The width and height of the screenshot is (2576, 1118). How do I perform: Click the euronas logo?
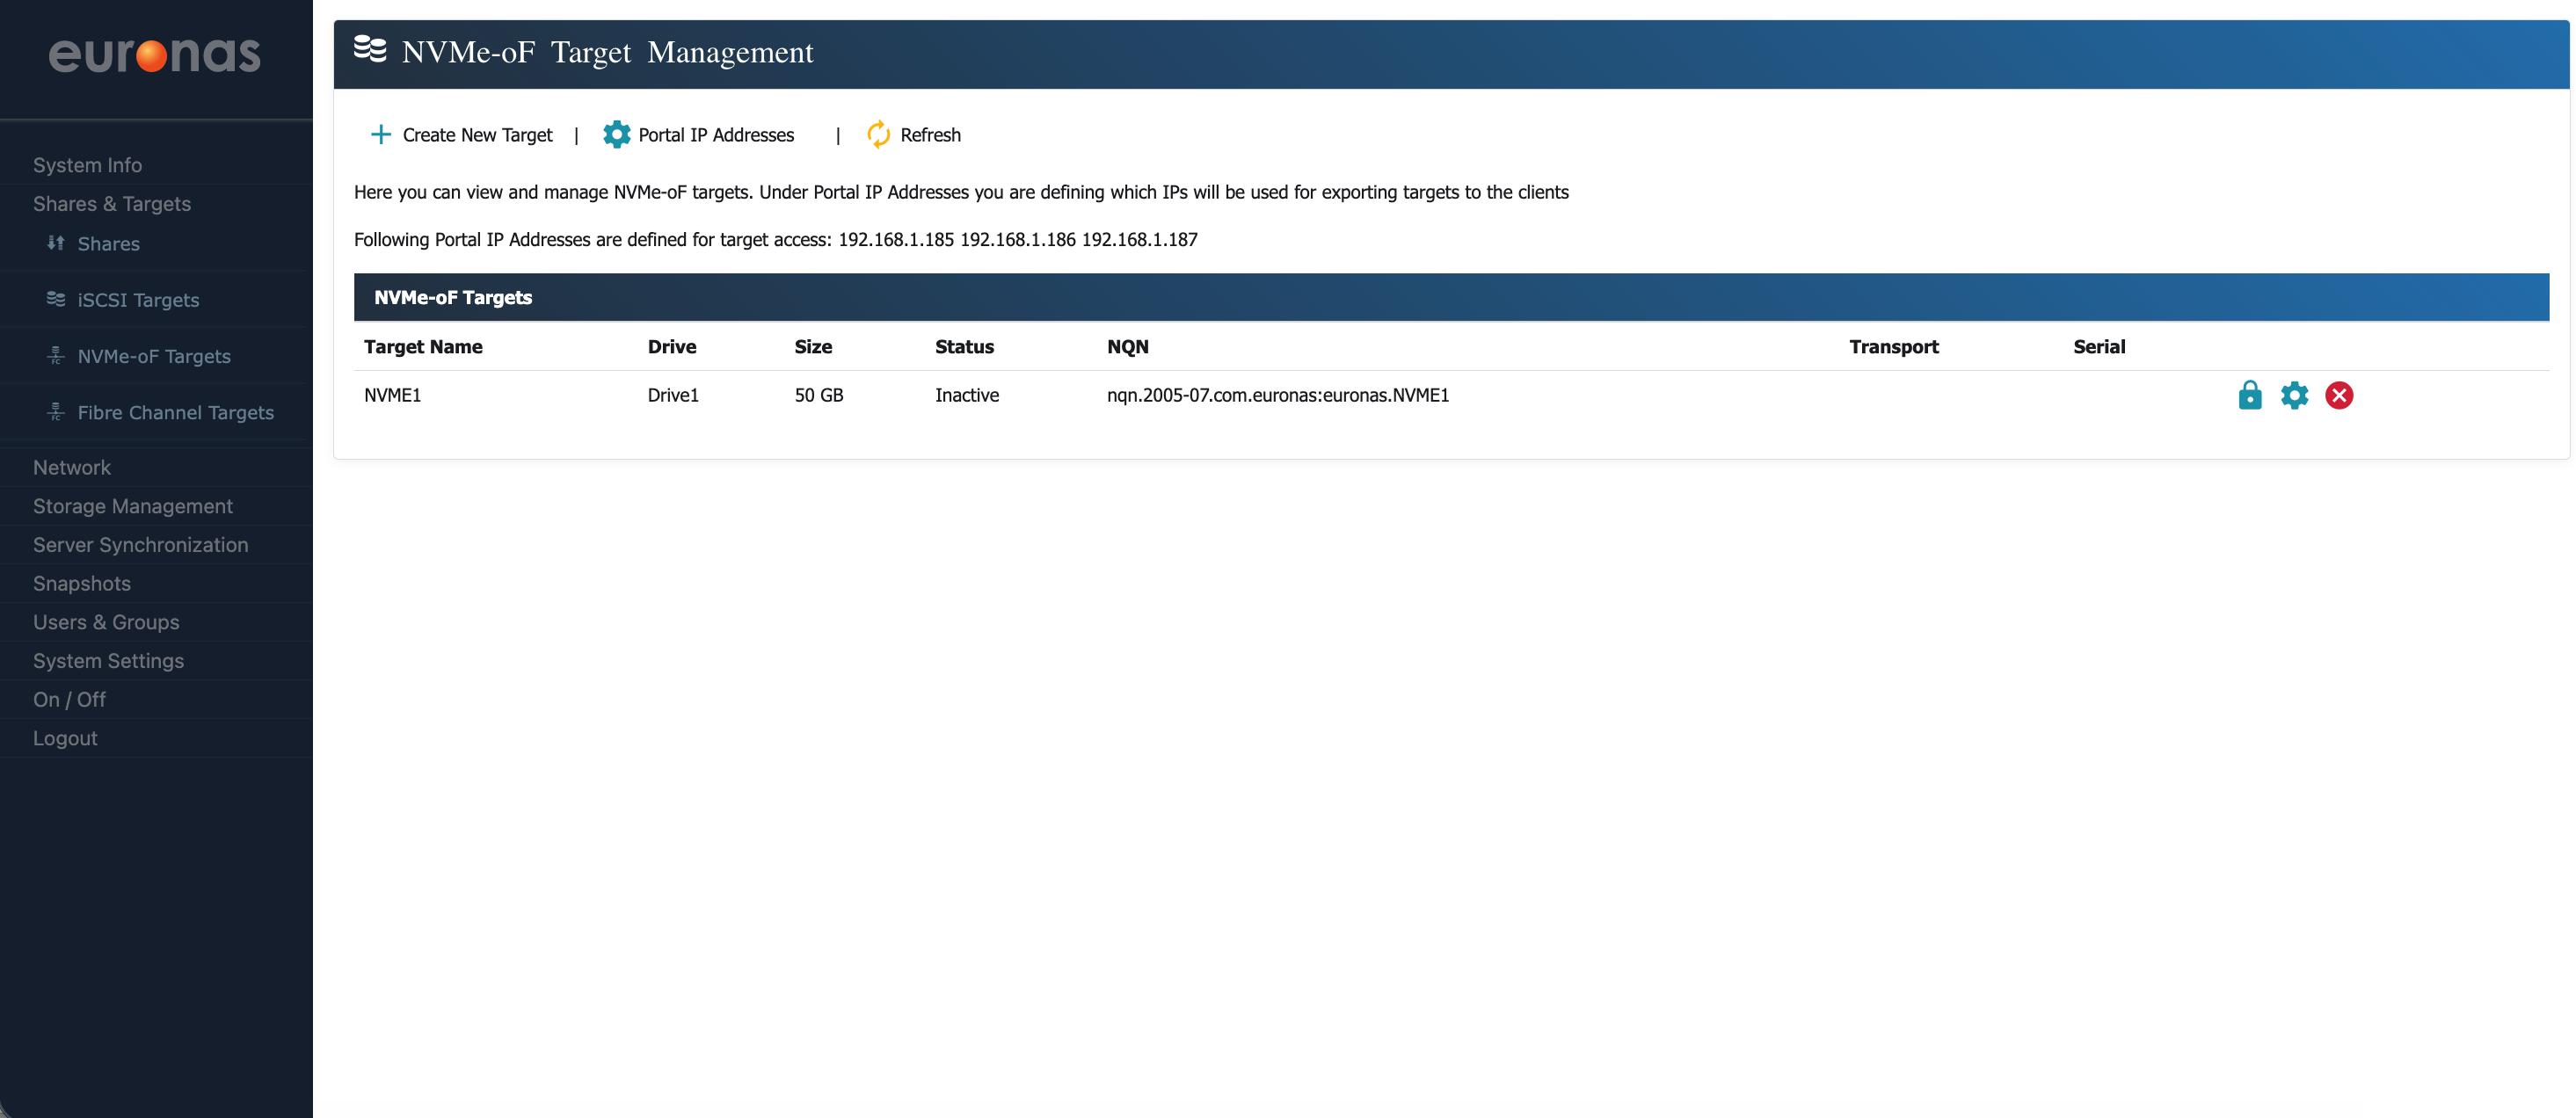tap(155, 55)
